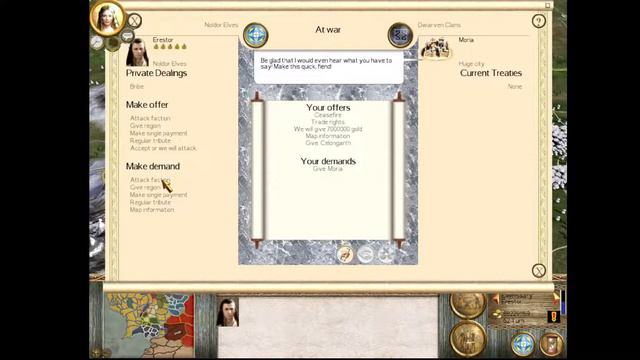
Task: Click the campaign minimap
Action: pyautogui.click(x=149, y=325)
